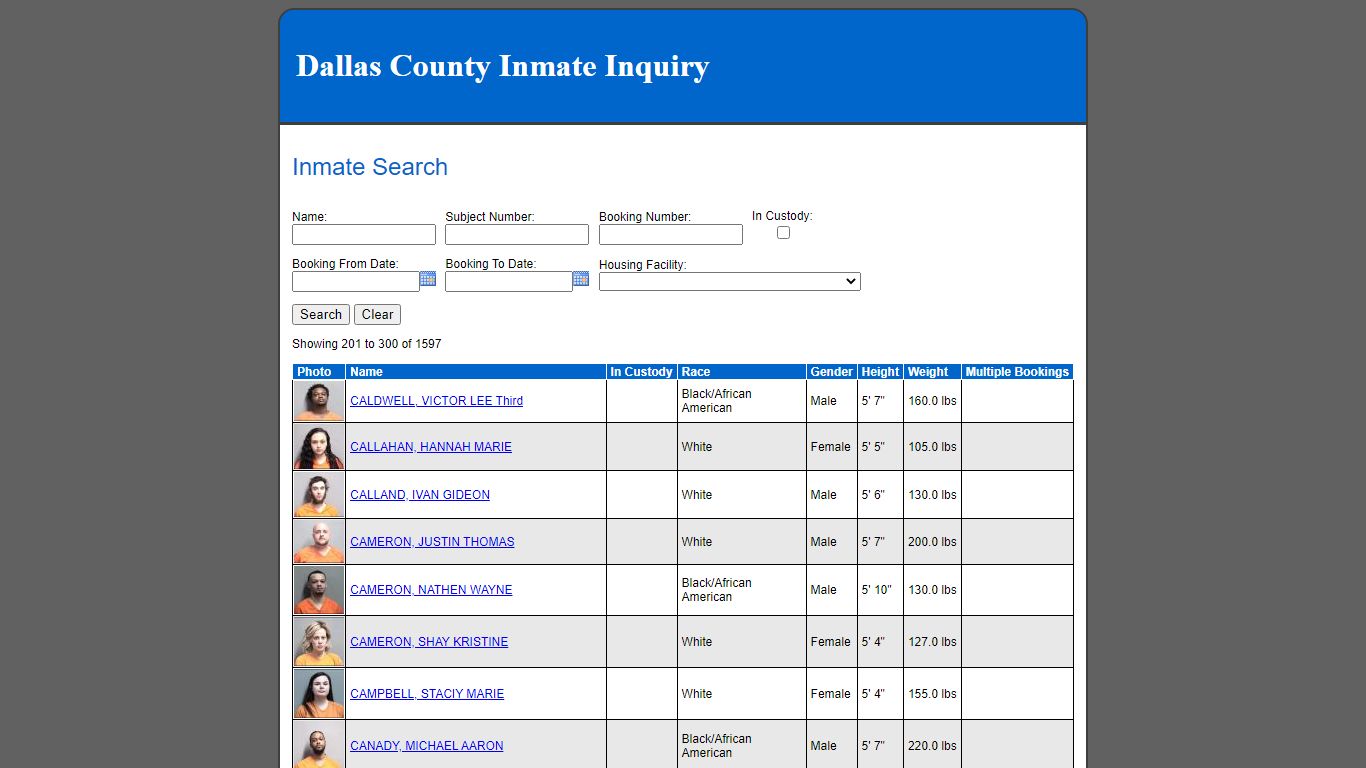Click the 155.0 lbs weight cell
Viewport: 1366px width, 768px height.
pos(932,694)
